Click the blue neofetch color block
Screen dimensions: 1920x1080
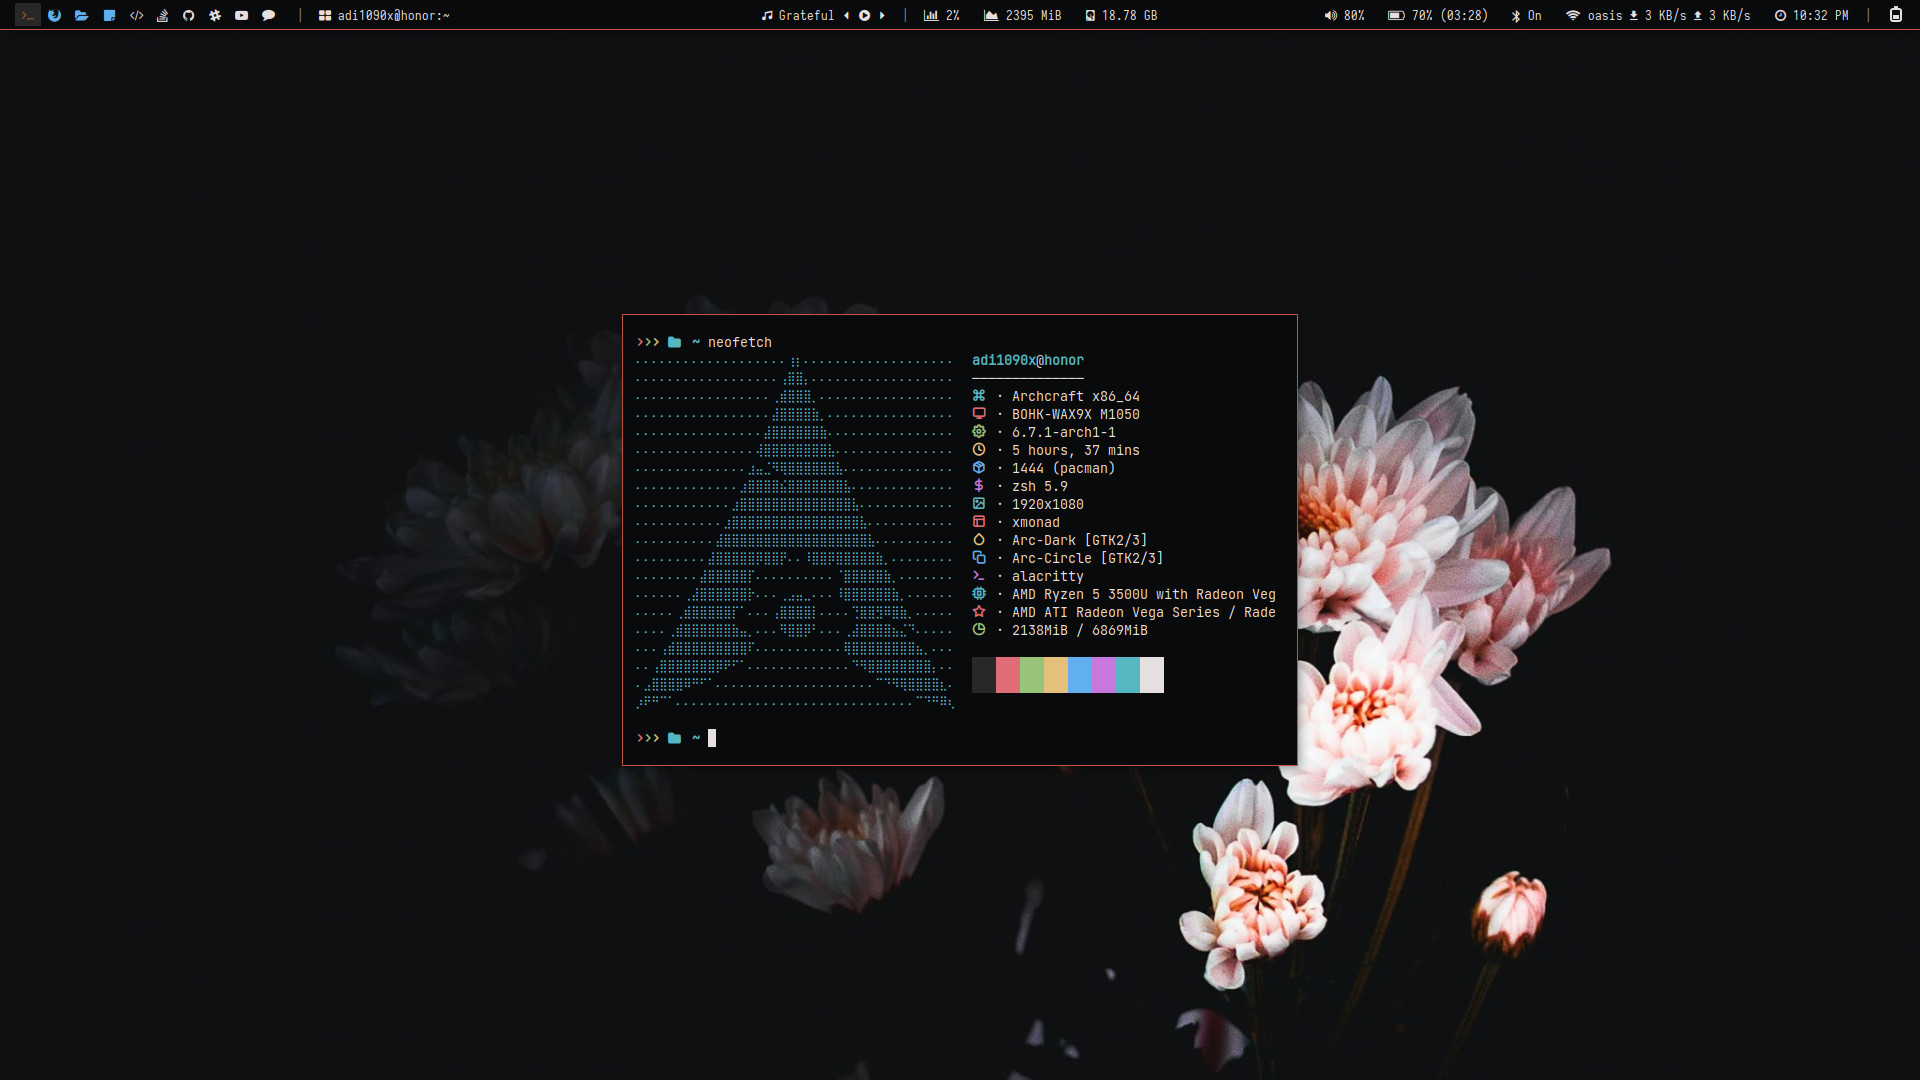click(x=1079, y=675)
